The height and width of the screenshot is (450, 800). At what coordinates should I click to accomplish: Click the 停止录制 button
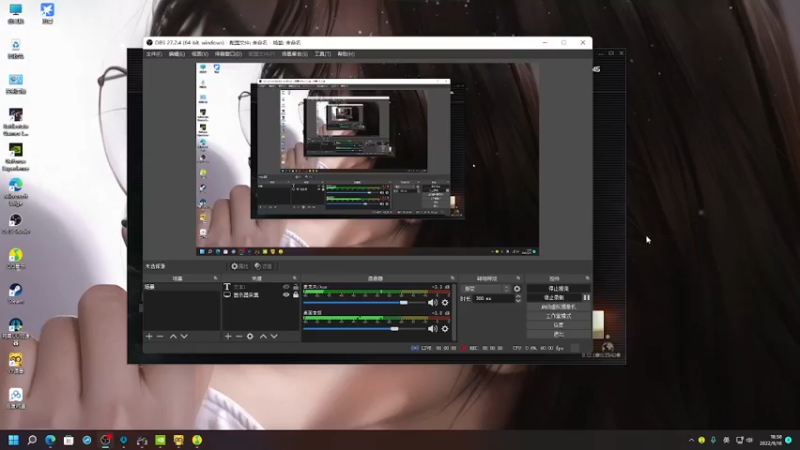[554, 297]
